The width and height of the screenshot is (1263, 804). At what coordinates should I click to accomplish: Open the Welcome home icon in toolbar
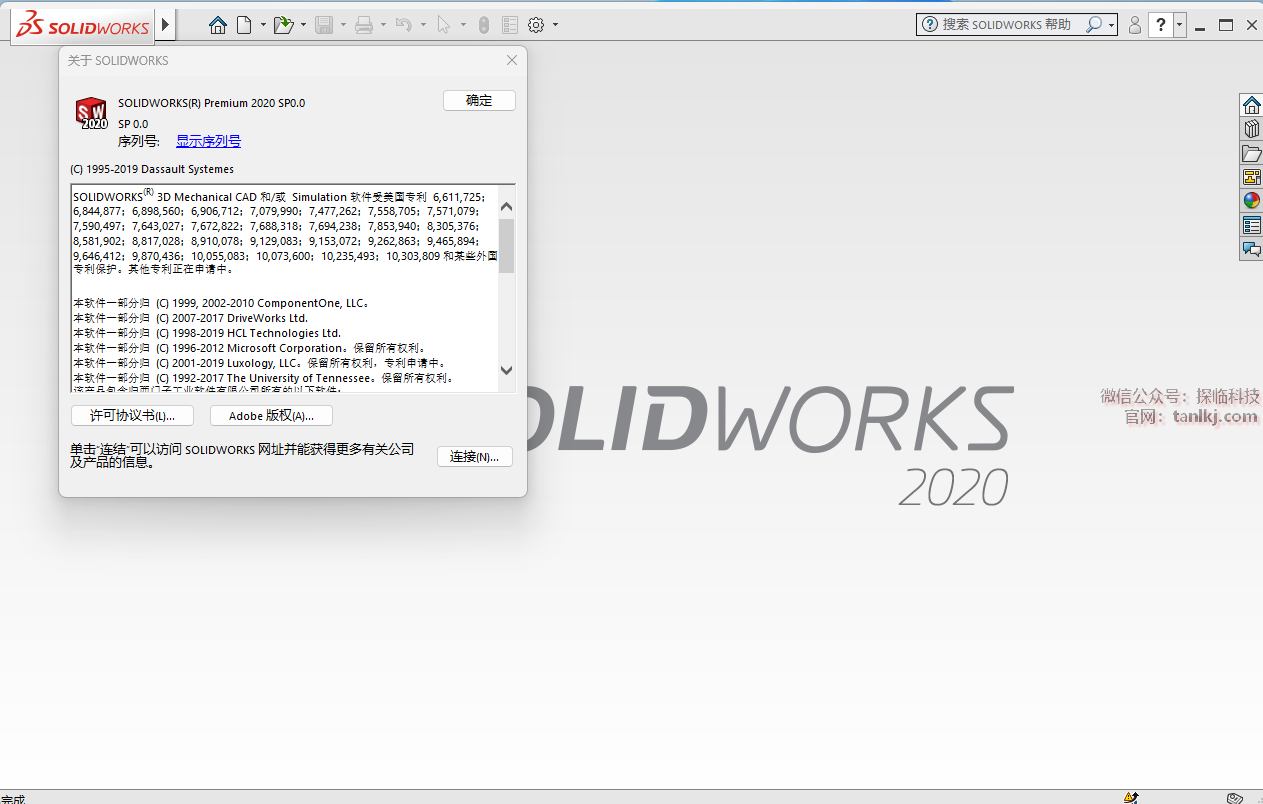[218, 25]
